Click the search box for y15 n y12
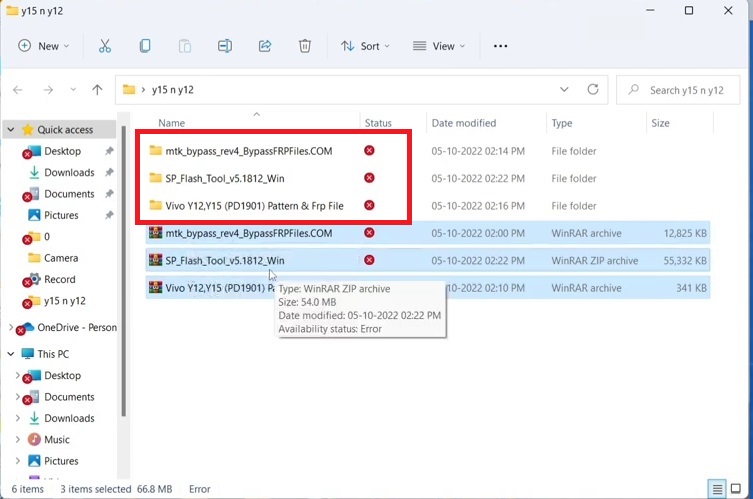This screenshot has width=753, height=499. (x=678, y=90)
